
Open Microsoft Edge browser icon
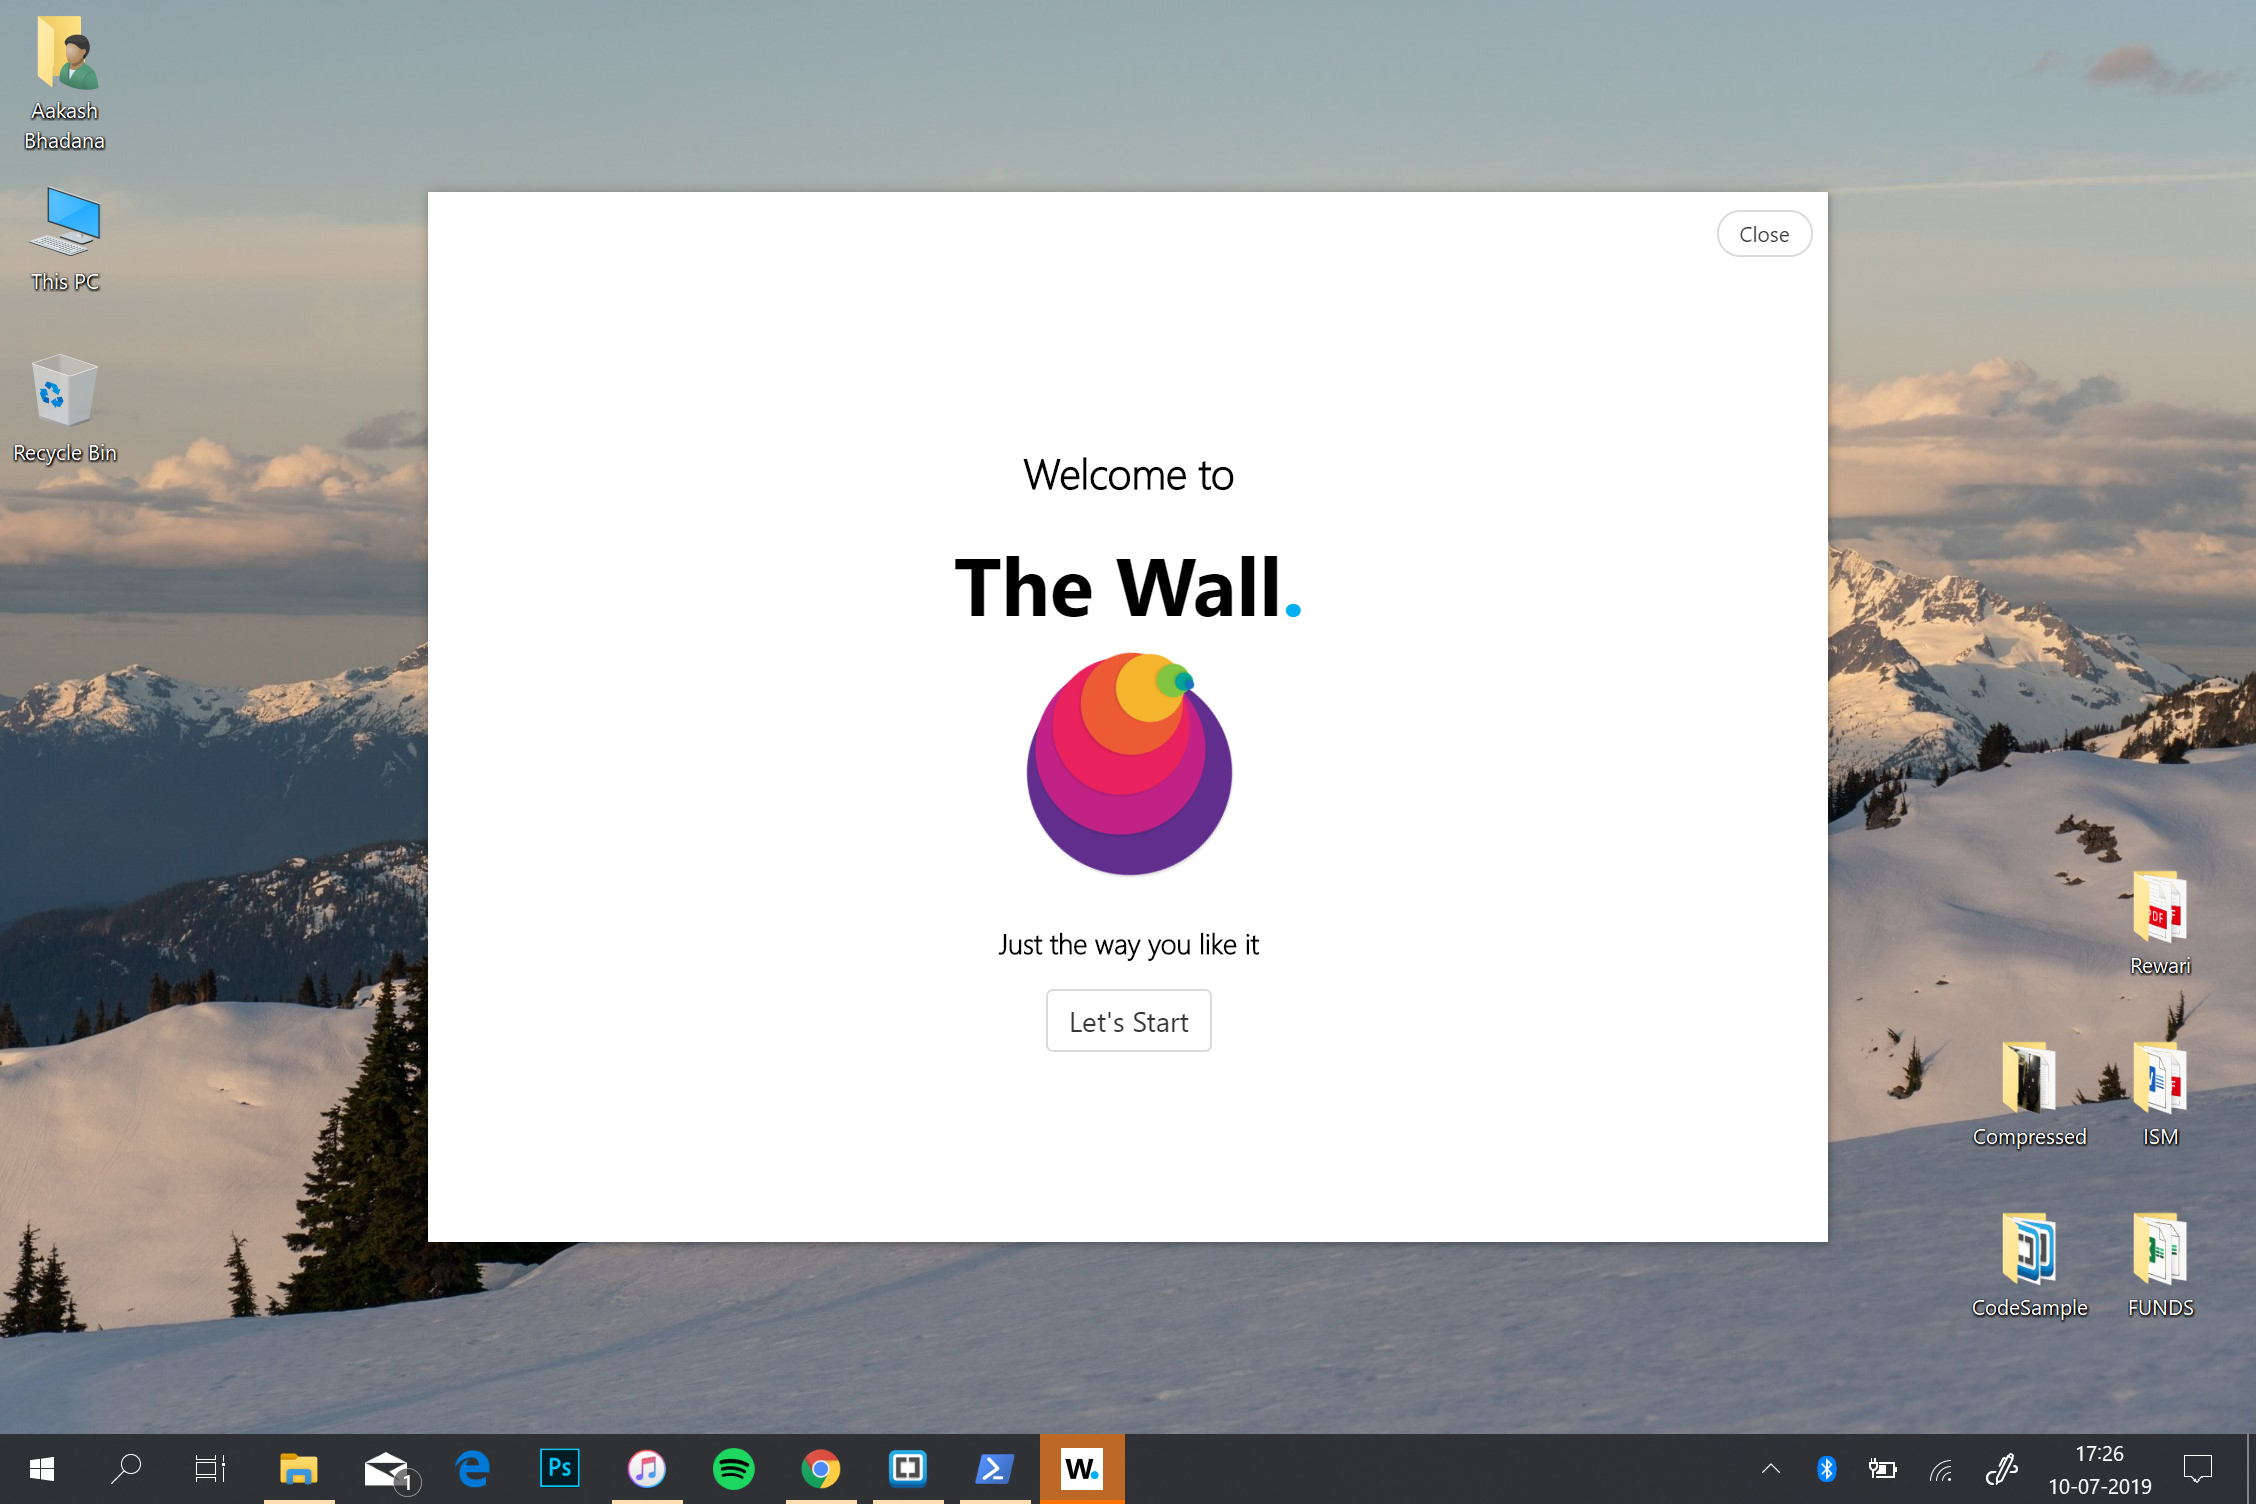click(472, 1468)
